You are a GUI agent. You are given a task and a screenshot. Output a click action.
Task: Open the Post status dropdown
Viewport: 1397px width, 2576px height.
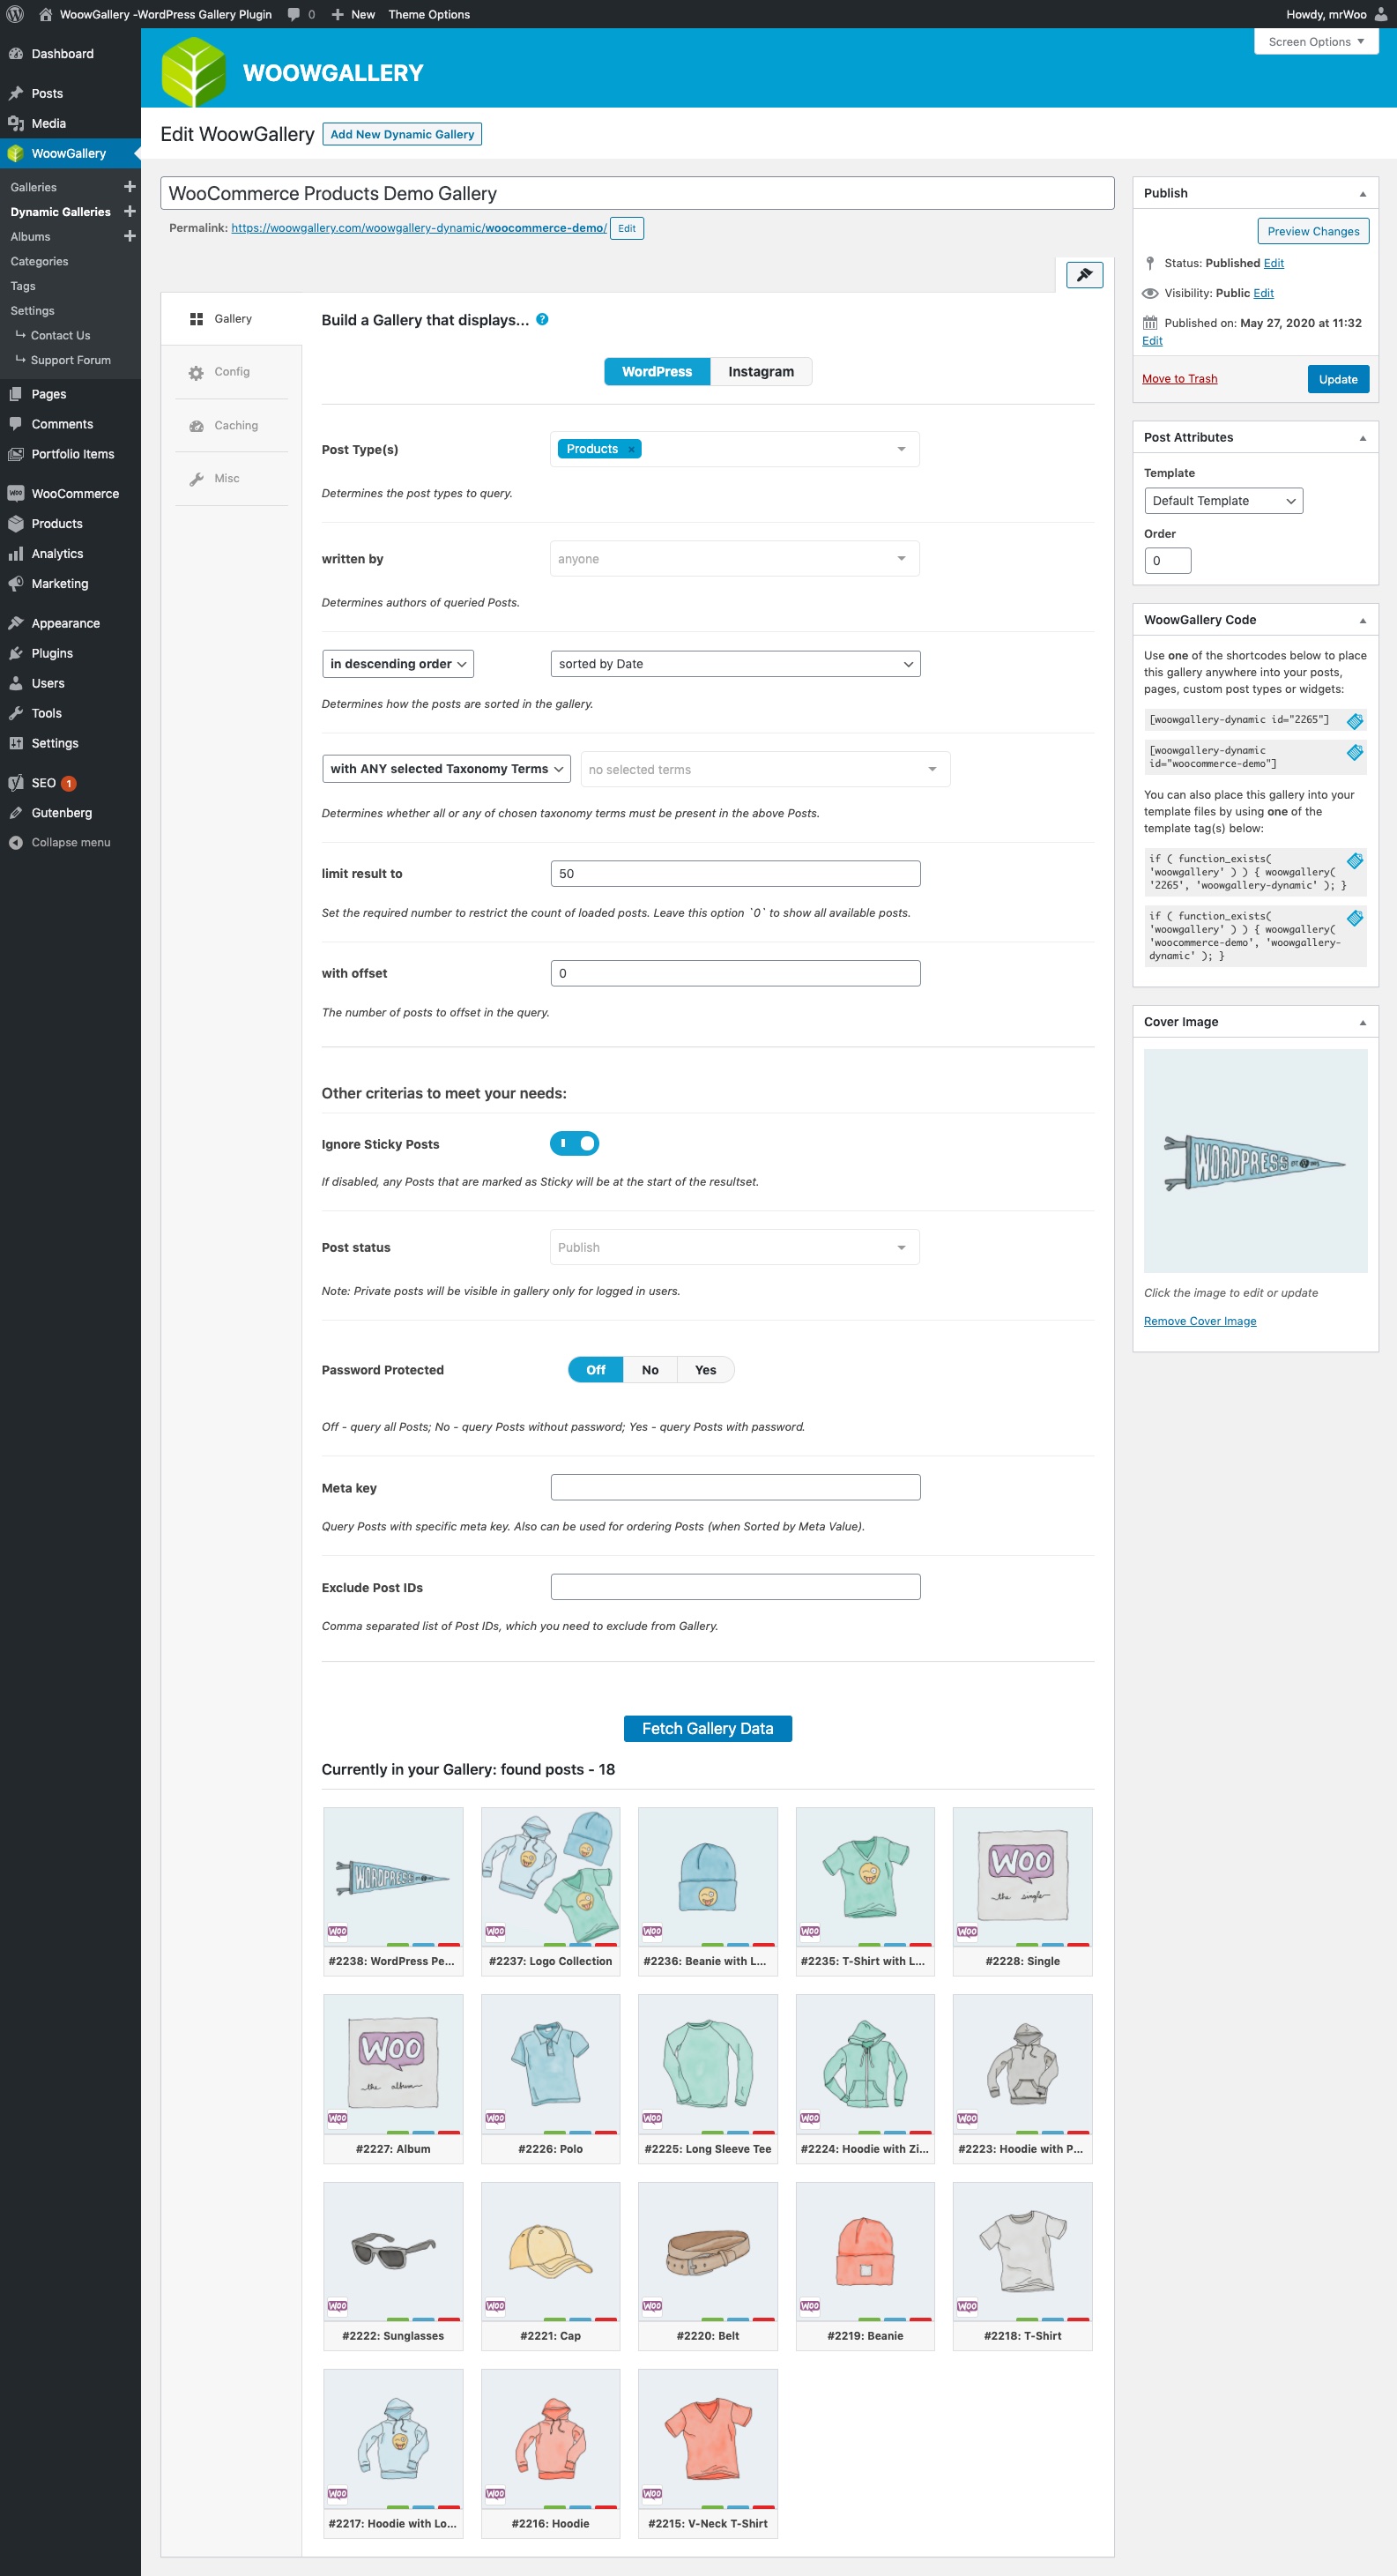pos(734,1247)
